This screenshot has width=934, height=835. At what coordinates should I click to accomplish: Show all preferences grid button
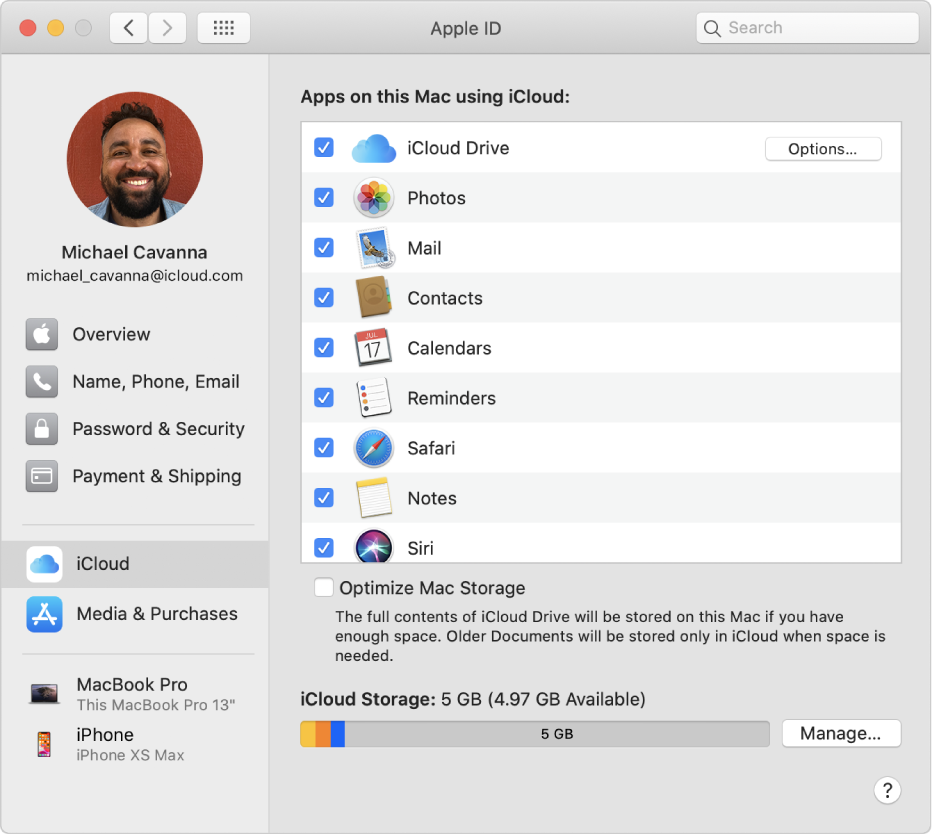click(224, 28)
